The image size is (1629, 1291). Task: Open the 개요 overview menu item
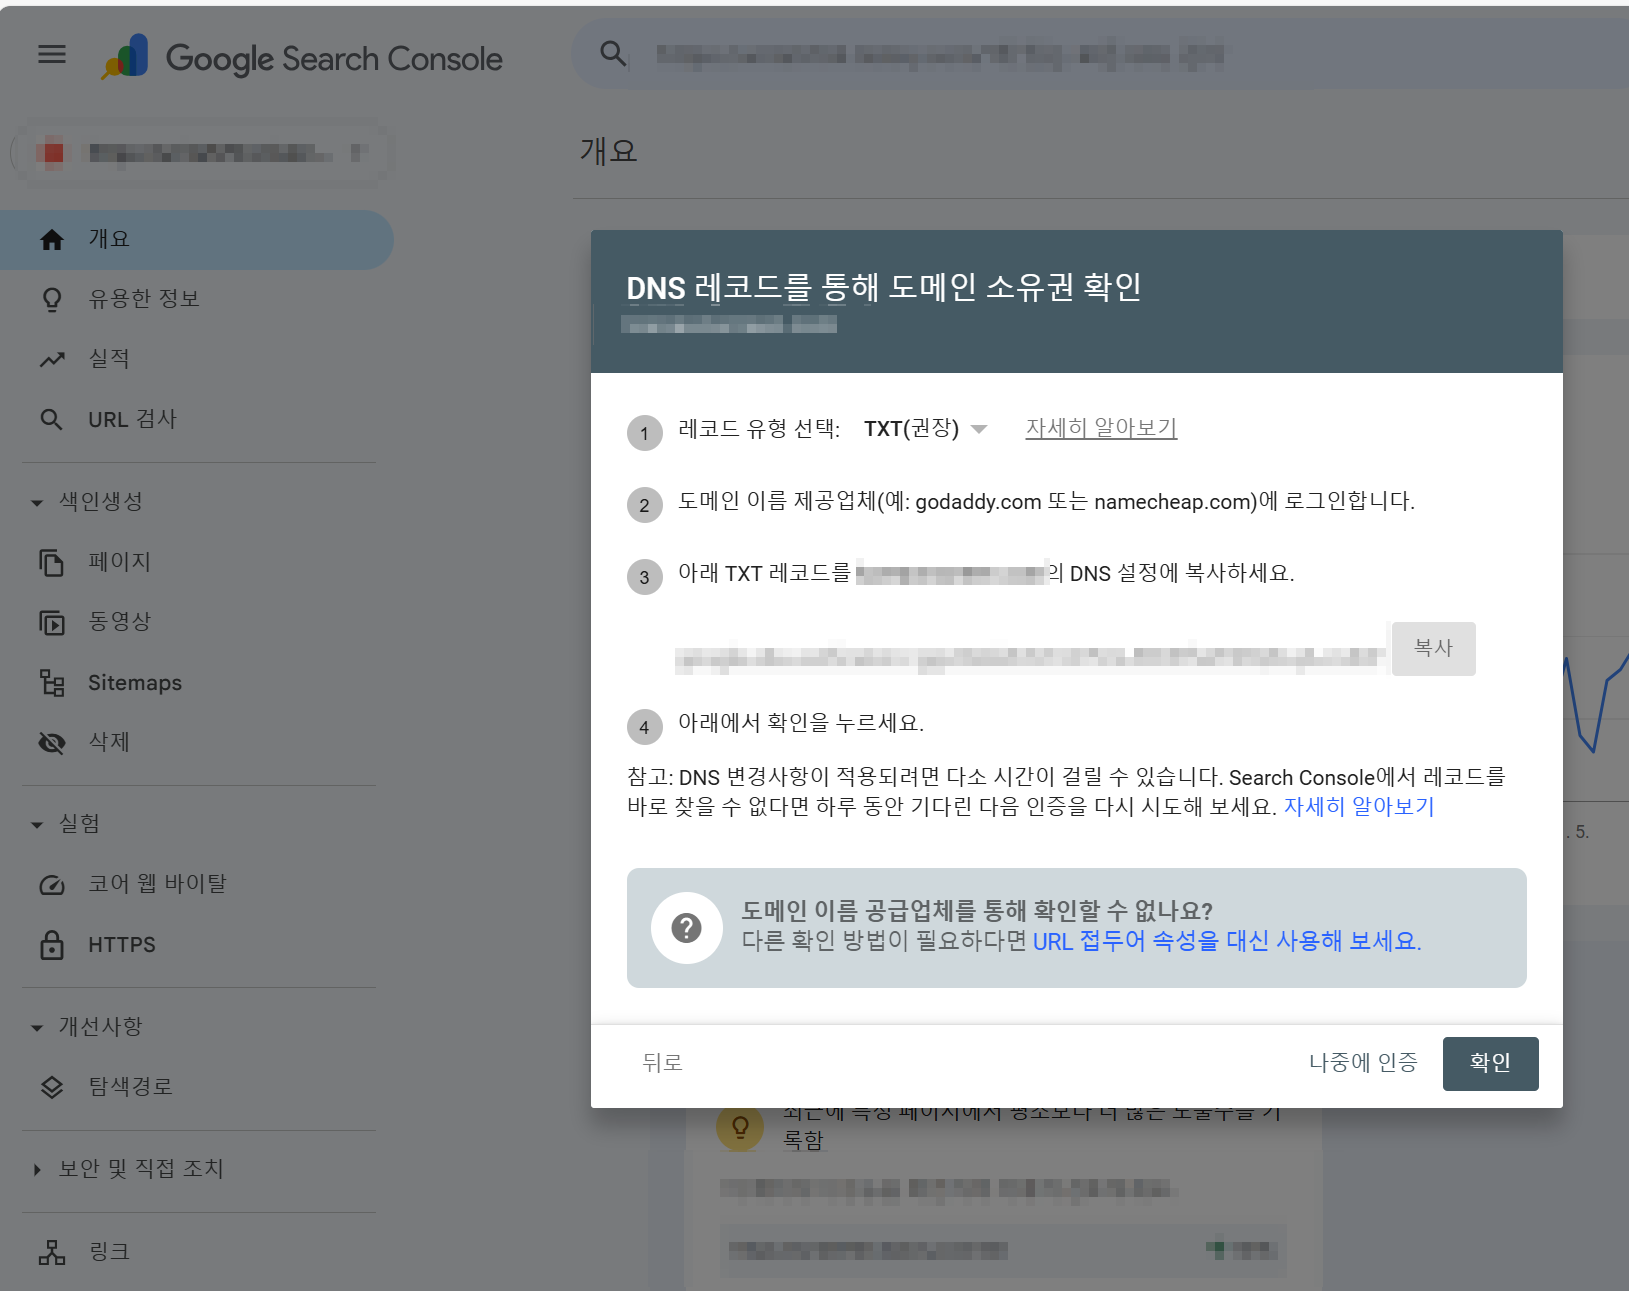click(196, 240)
